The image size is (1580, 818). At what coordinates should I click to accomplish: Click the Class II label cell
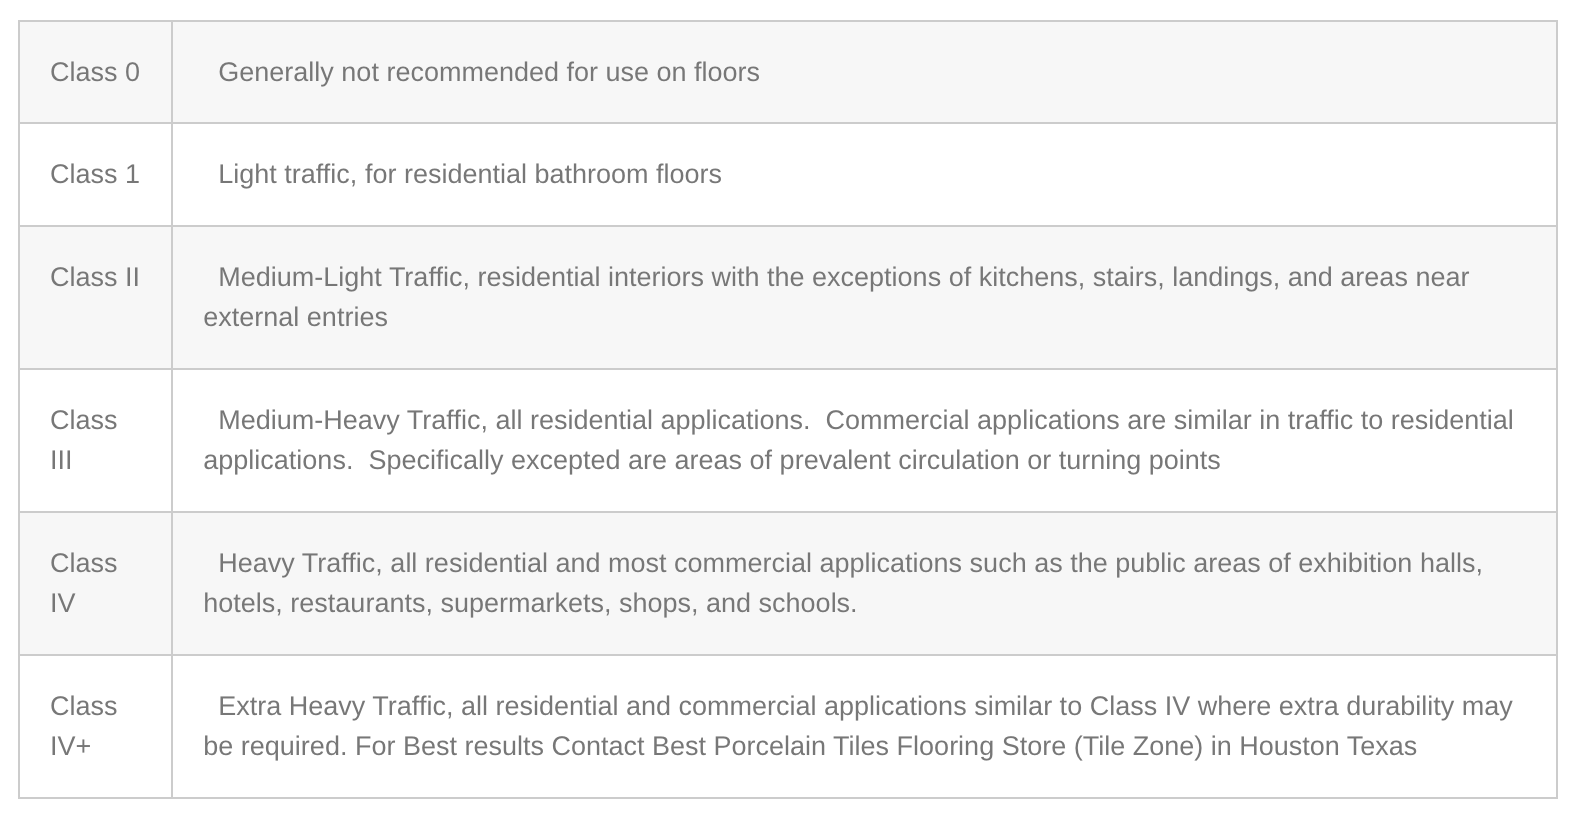(95, 277)
